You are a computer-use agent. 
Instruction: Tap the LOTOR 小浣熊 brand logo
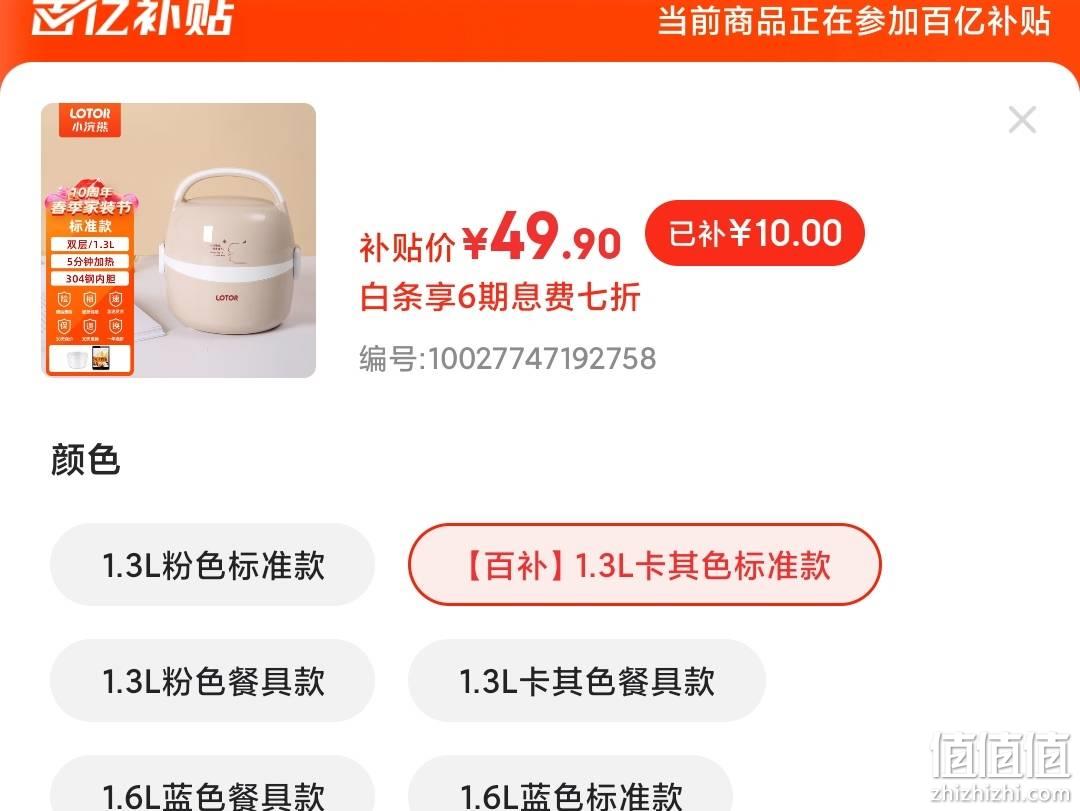click(90, 120)
